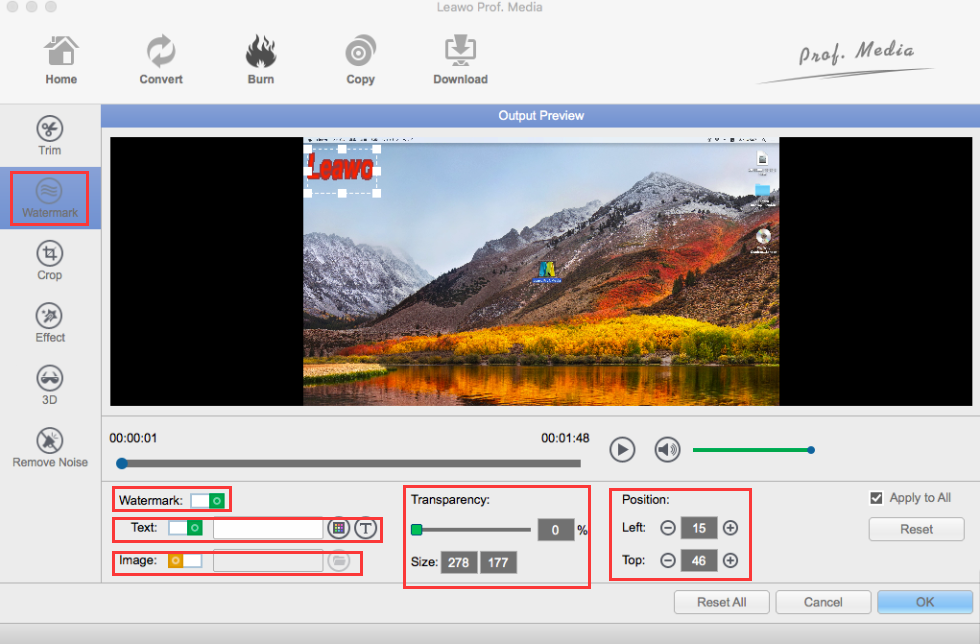This screenshot has height=644, width=980.
Task: Enable the Image watermark switch
Action: 185,560
